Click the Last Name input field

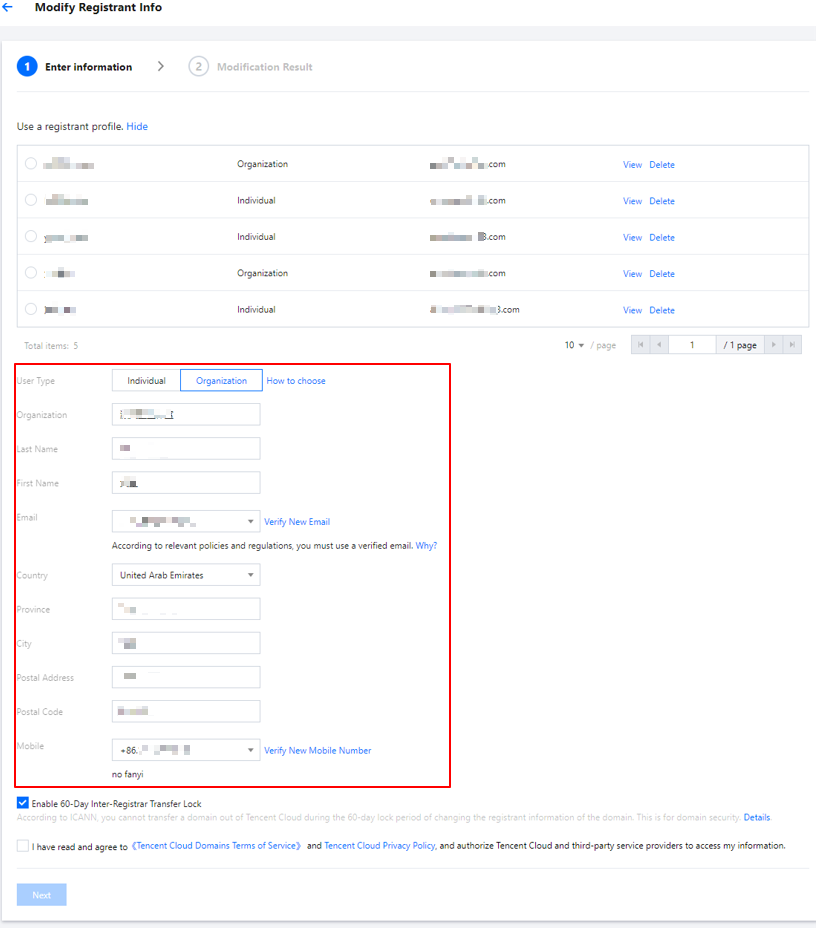(186, 449)
